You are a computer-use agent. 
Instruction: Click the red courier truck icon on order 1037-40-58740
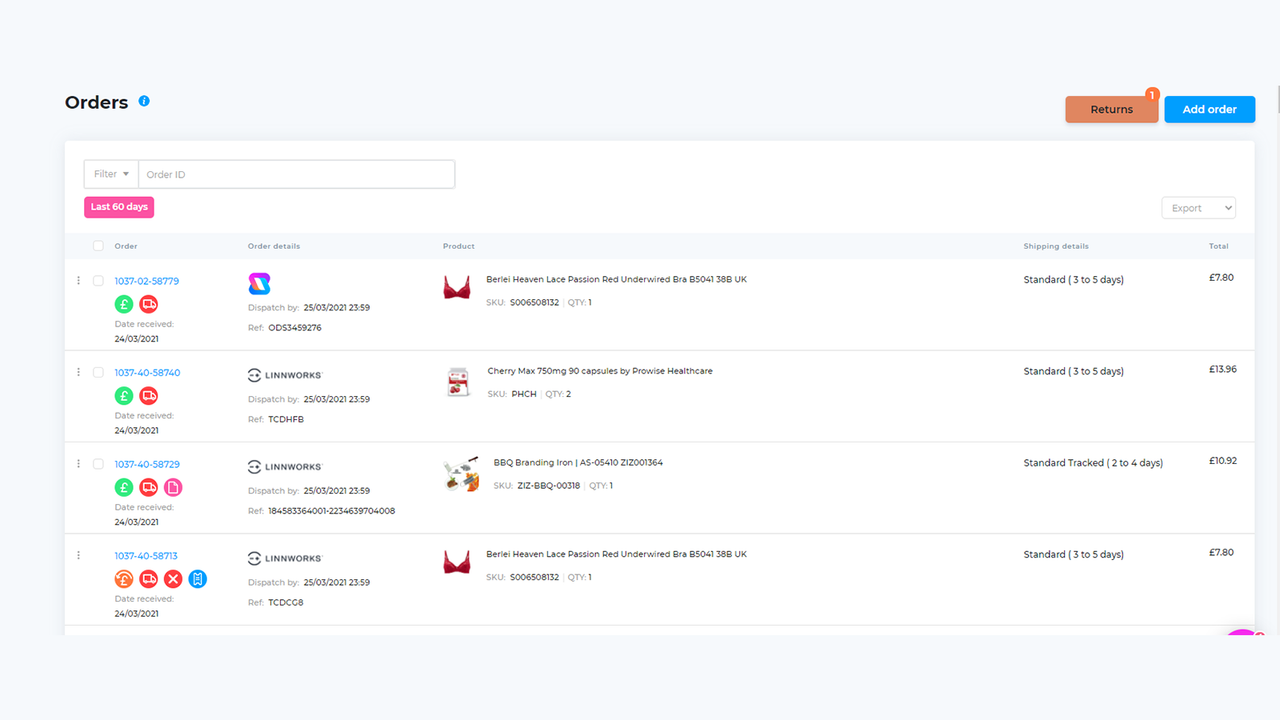(148, 395)
